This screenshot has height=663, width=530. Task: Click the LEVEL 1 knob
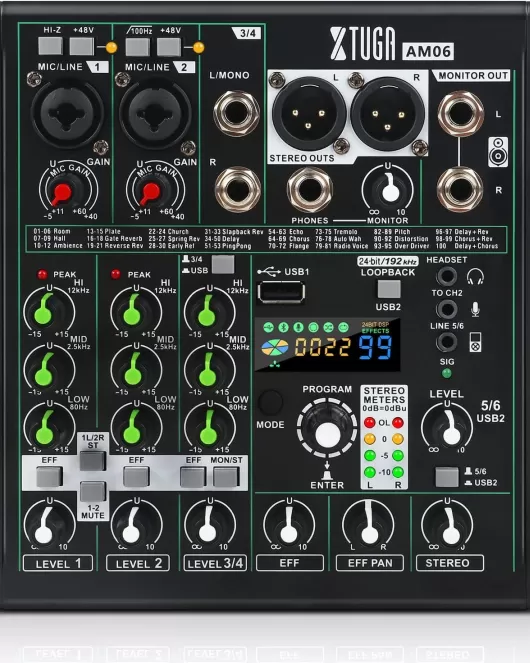49,524
